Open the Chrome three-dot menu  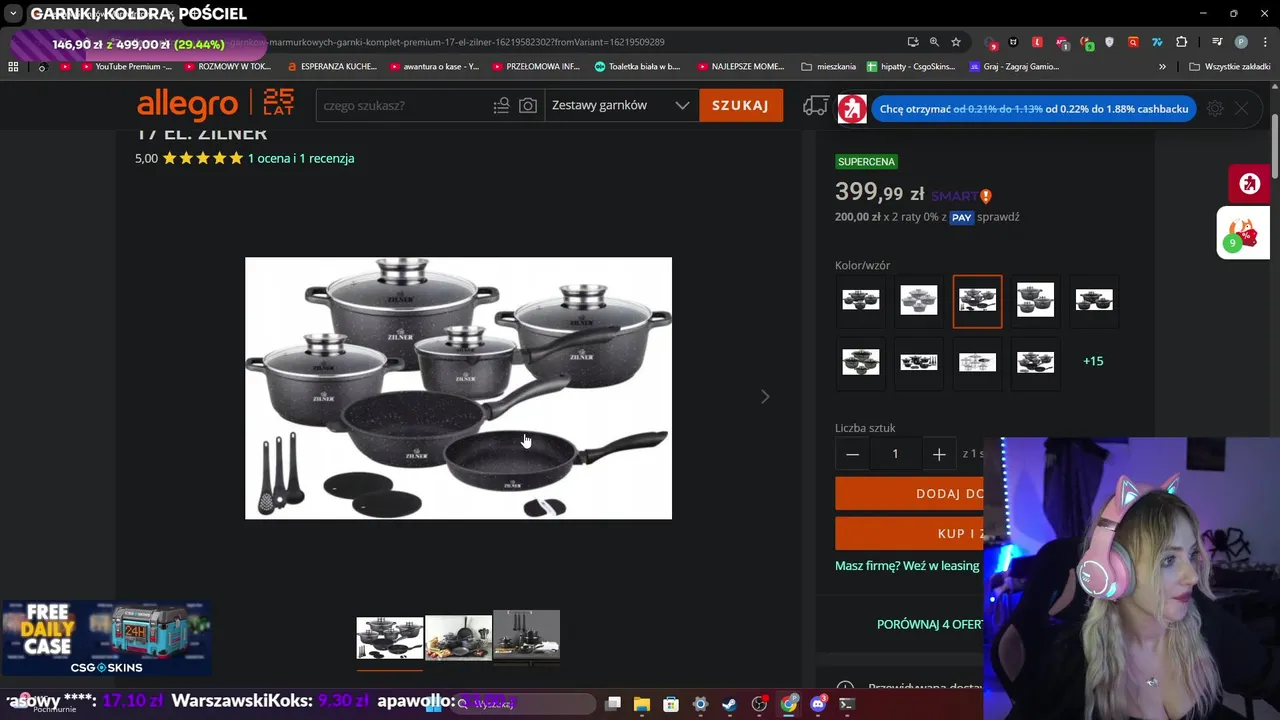click(x=1263, y=42)
